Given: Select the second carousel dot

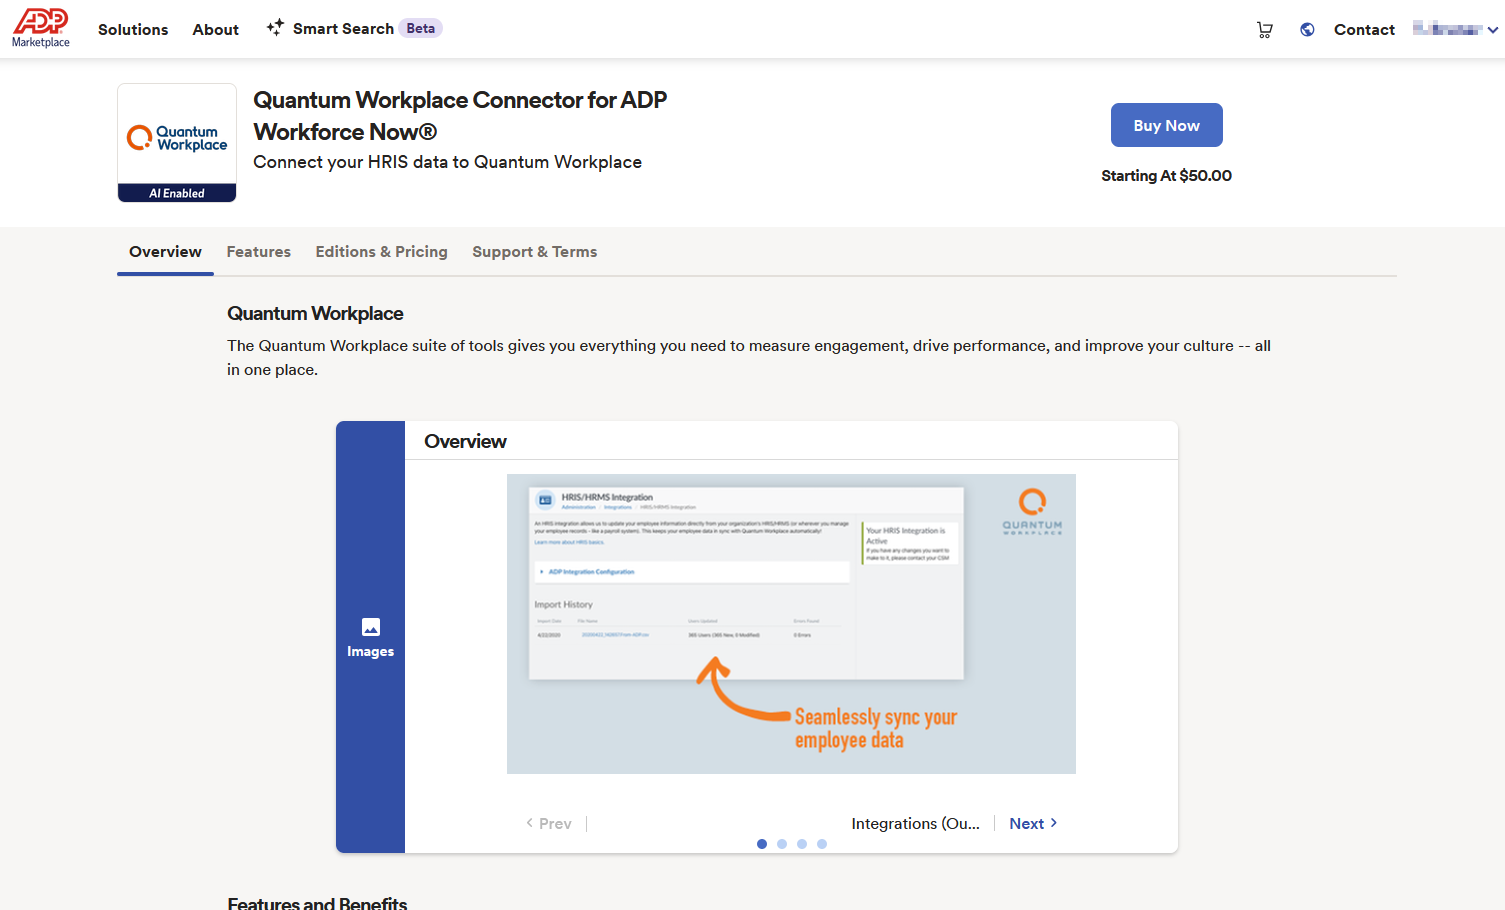Looking at the screenshot, I should pos(782,844).
